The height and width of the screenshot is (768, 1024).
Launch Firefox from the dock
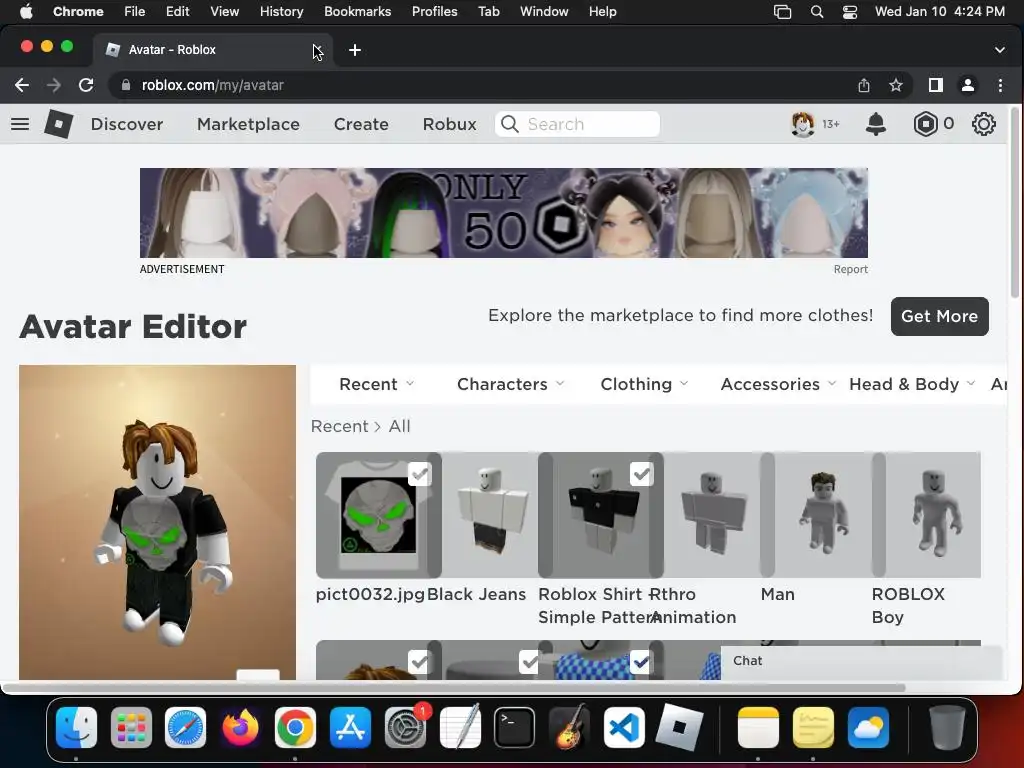pos(240,727)
